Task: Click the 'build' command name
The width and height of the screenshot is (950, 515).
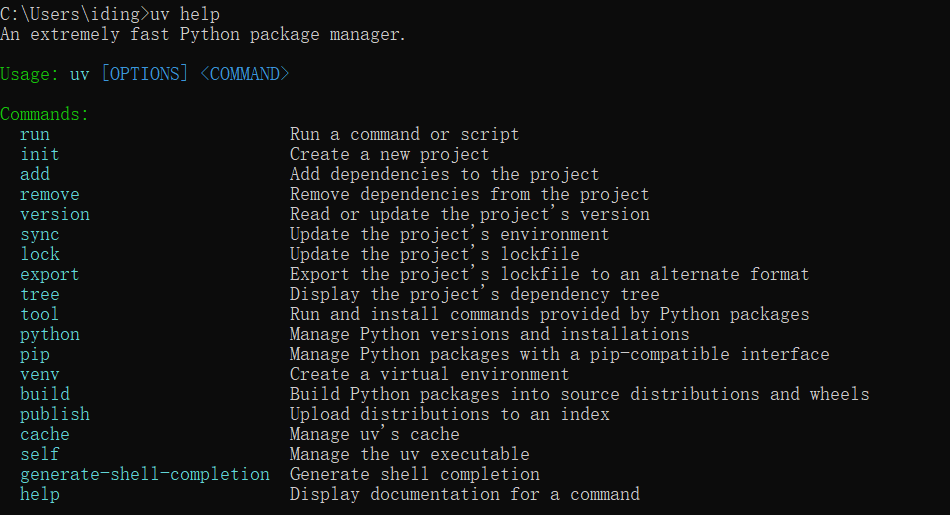Action: (x=45, y=394)
